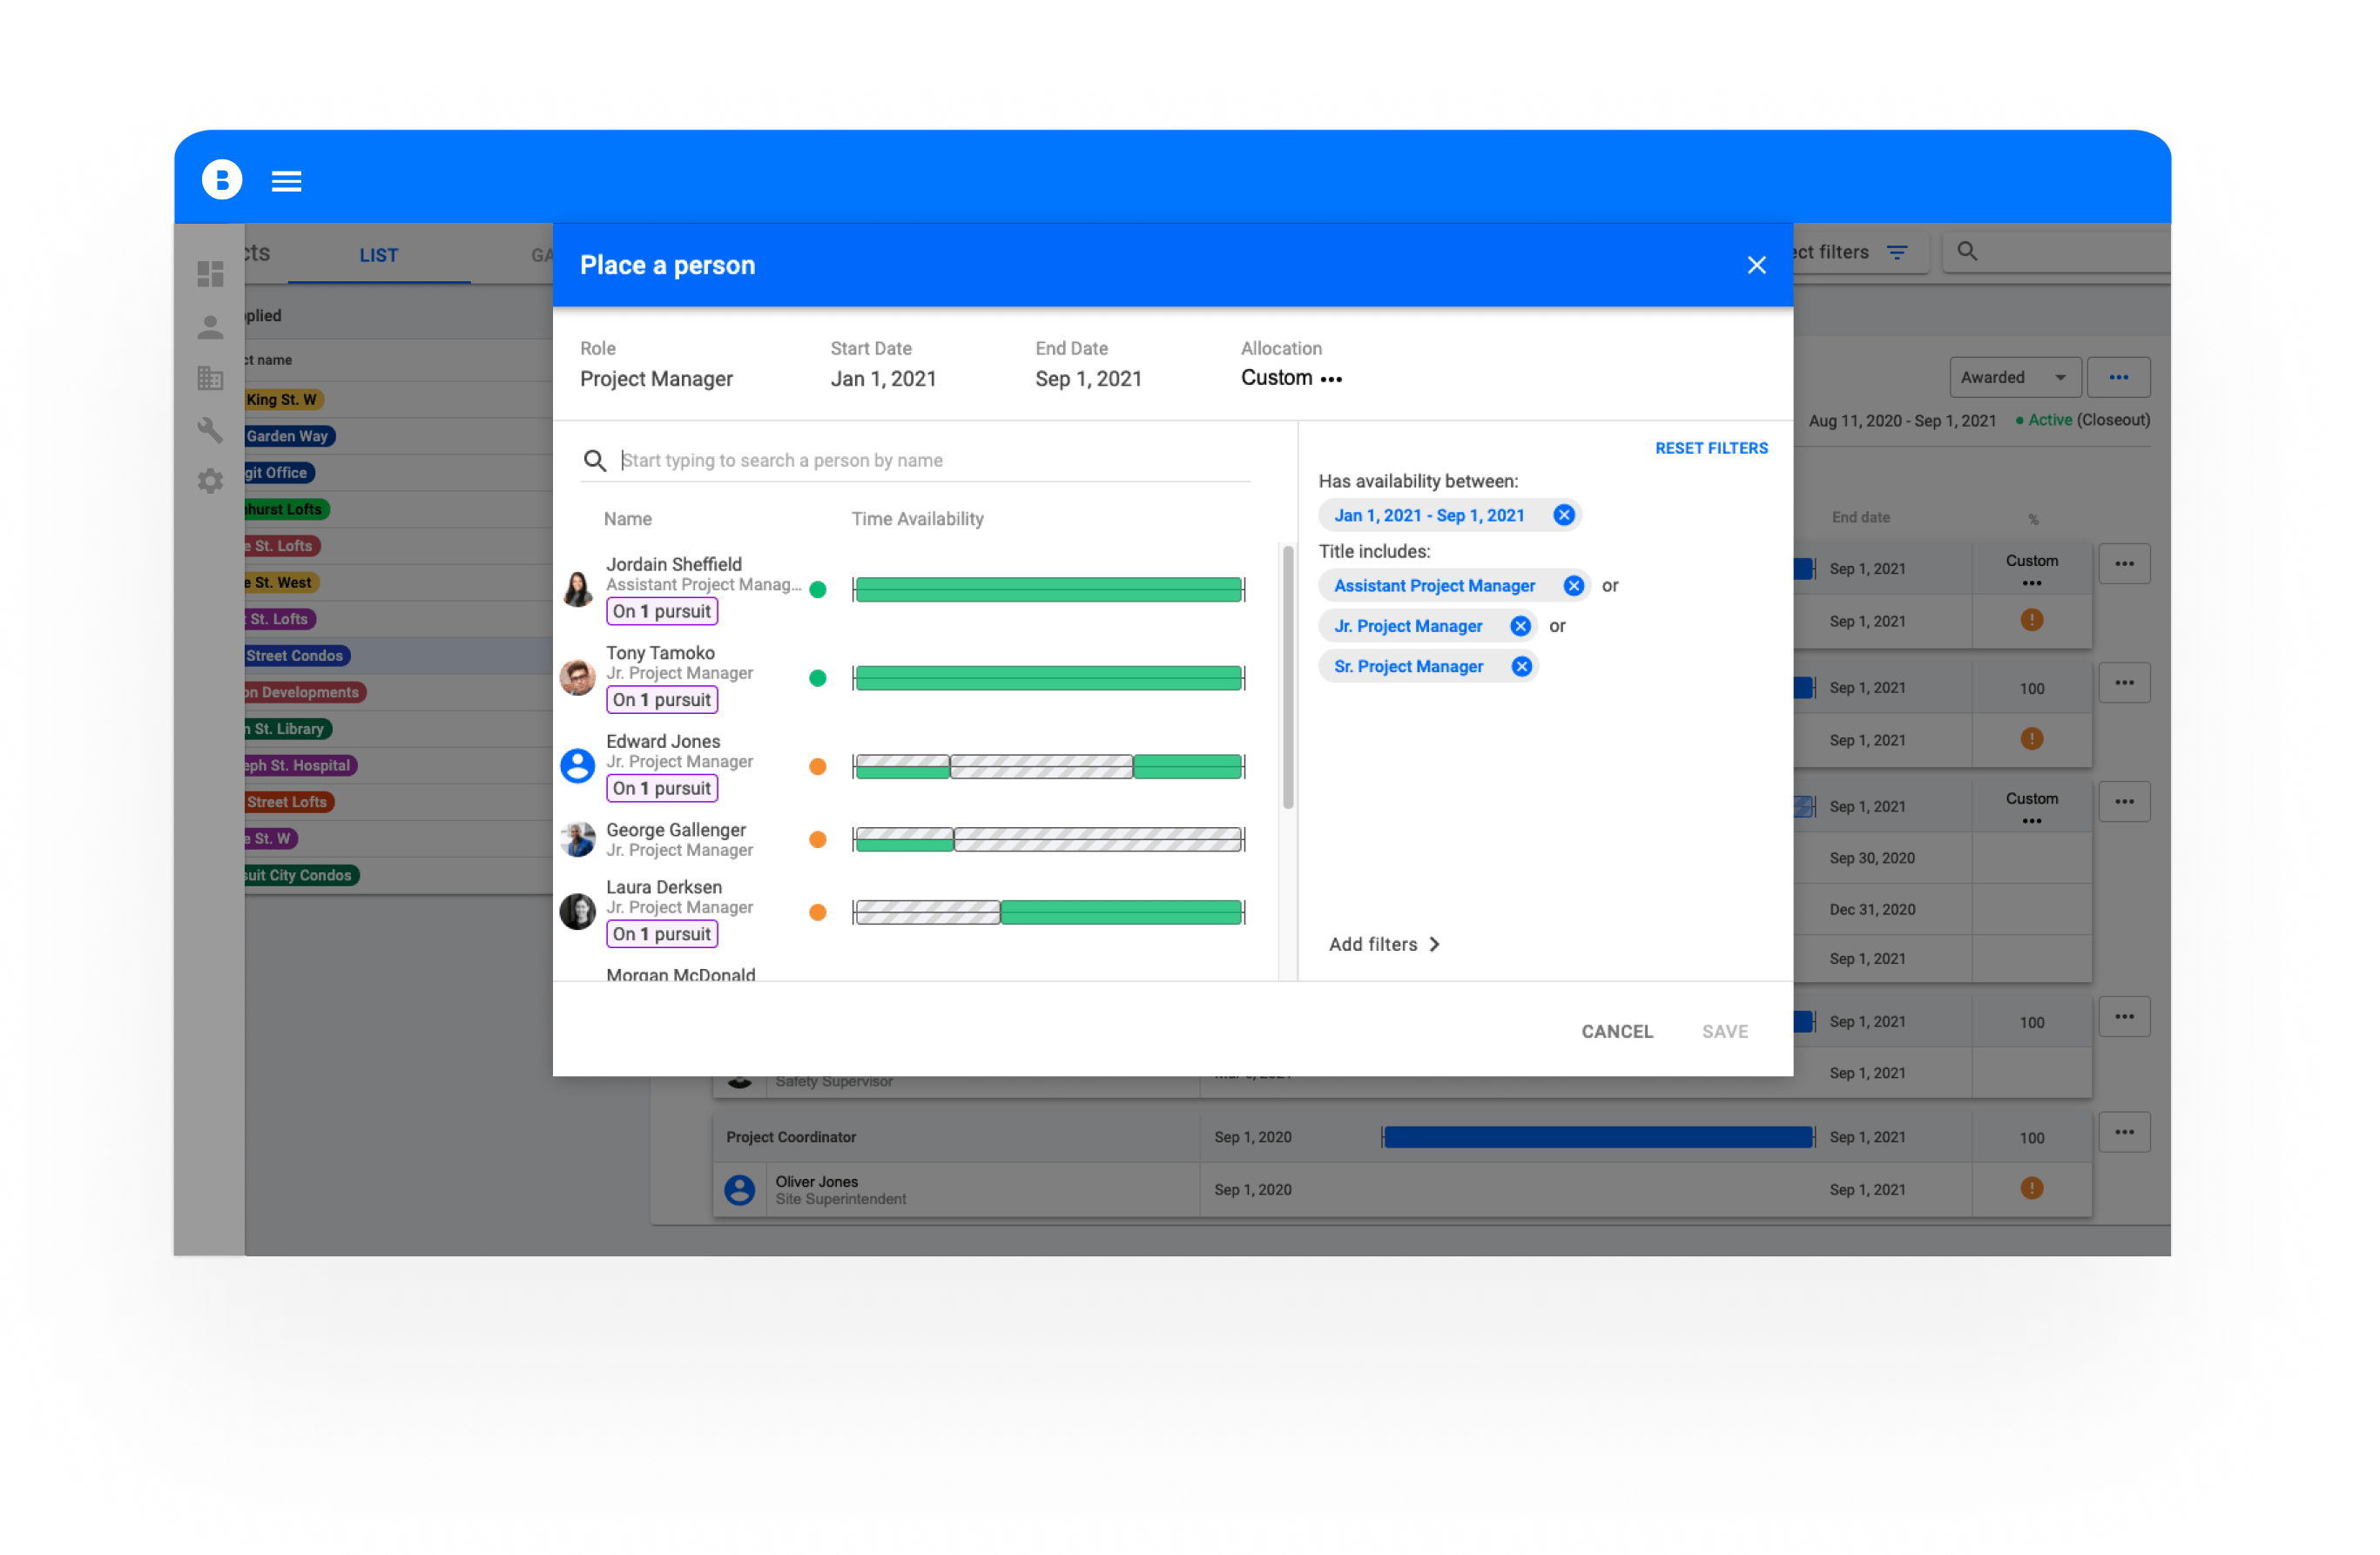The image size is (2380, 1555).
Task: Click the Bridgit B logo icon
Action: pyautogui.click(x=222, y=180)
